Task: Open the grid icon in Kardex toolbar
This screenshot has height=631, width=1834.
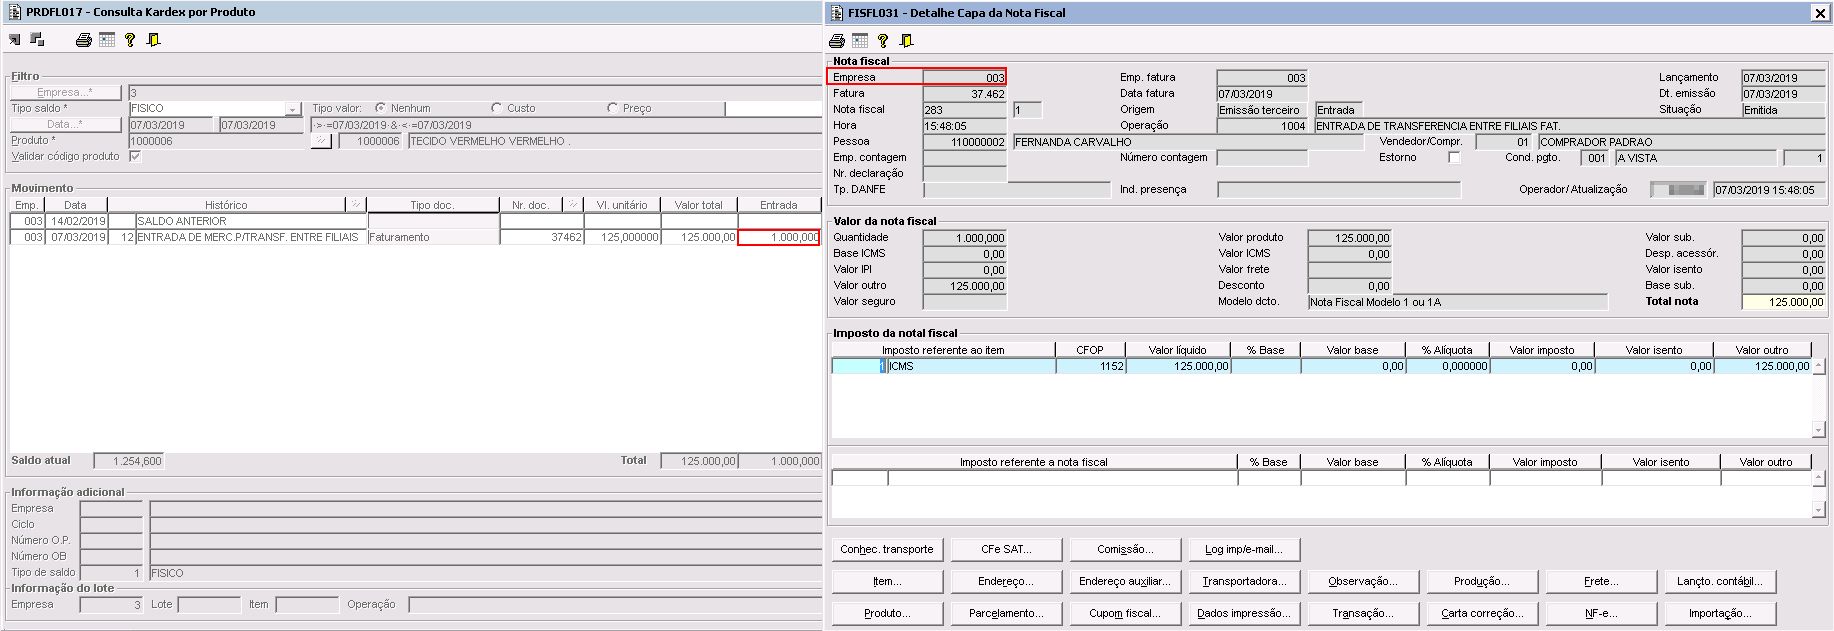Action: tap(107, 40)
